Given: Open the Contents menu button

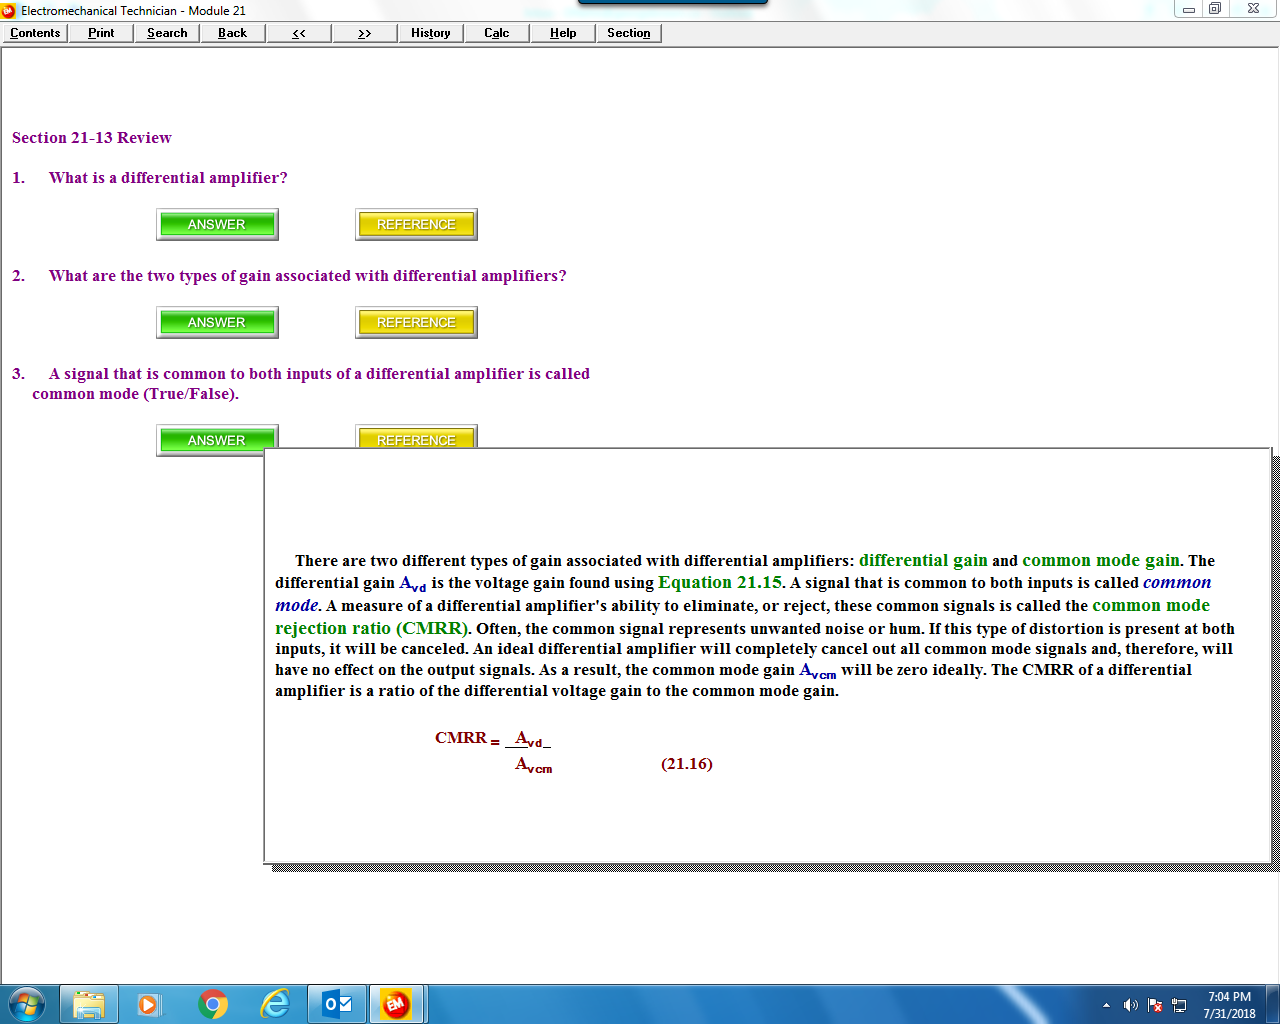Looking at the screenshot, I should click(35, 33).
